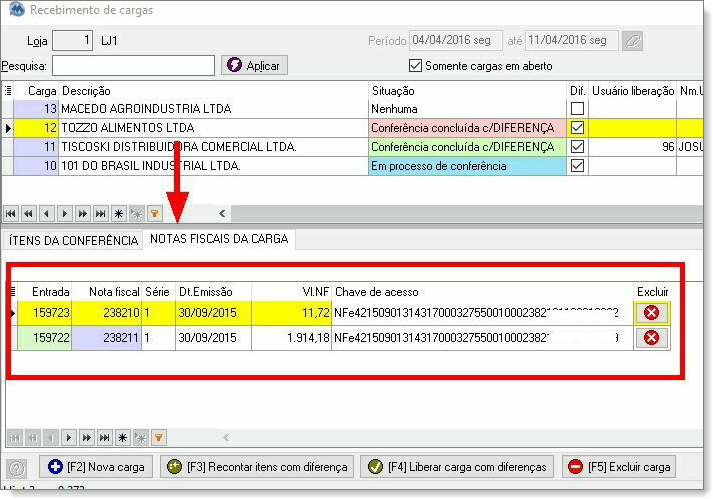The image size is (713, 499).
Task: Click the Chave de acesso column header
Action: coord(482,292)
